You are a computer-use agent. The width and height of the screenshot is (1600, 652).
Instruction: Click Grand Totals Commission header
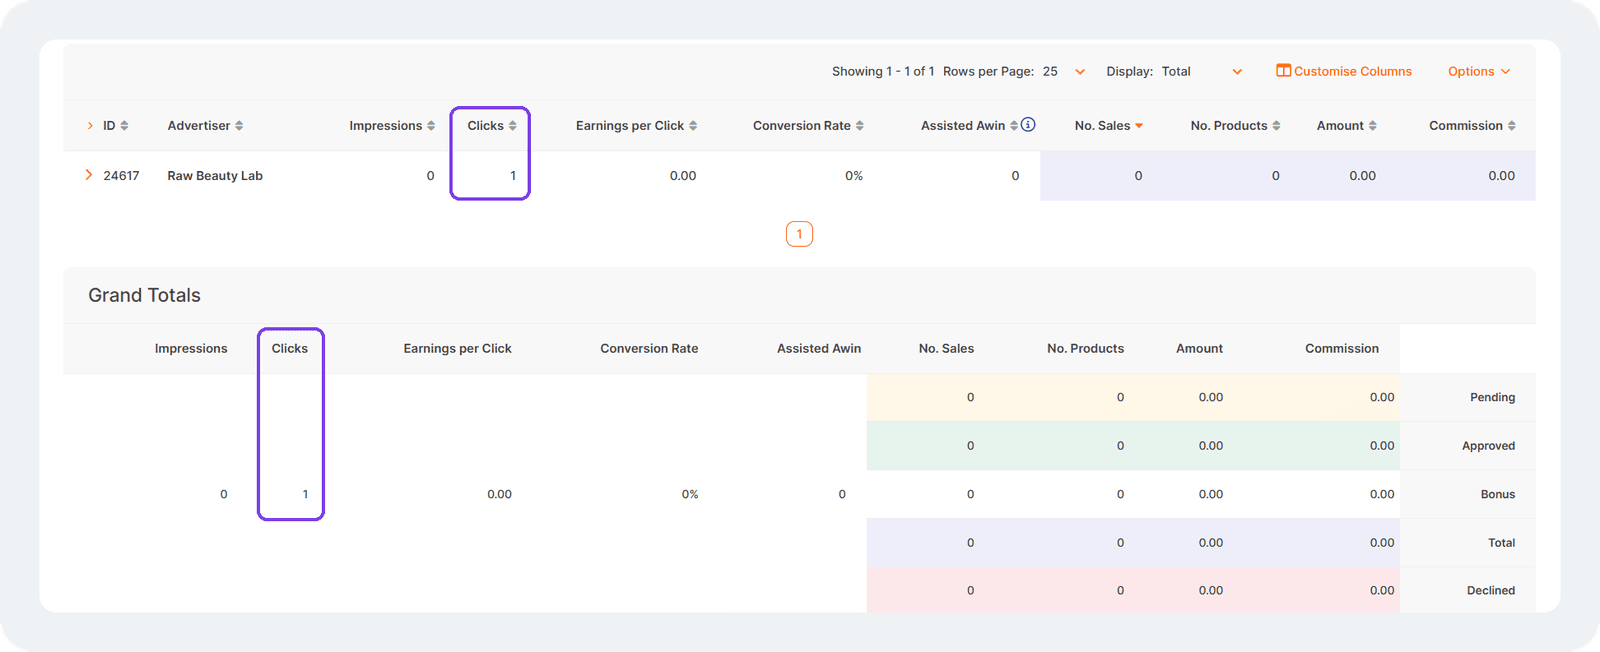(x=1341, y=349)
